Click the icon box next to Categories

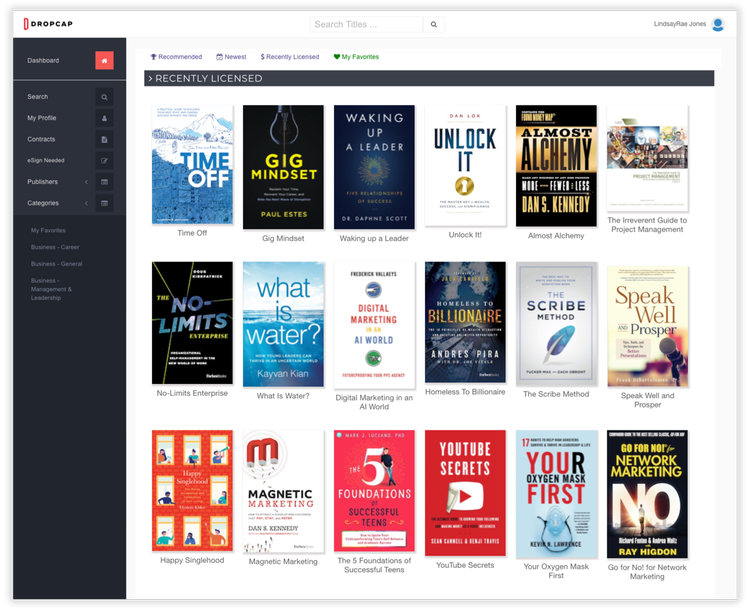click(104, 203)
